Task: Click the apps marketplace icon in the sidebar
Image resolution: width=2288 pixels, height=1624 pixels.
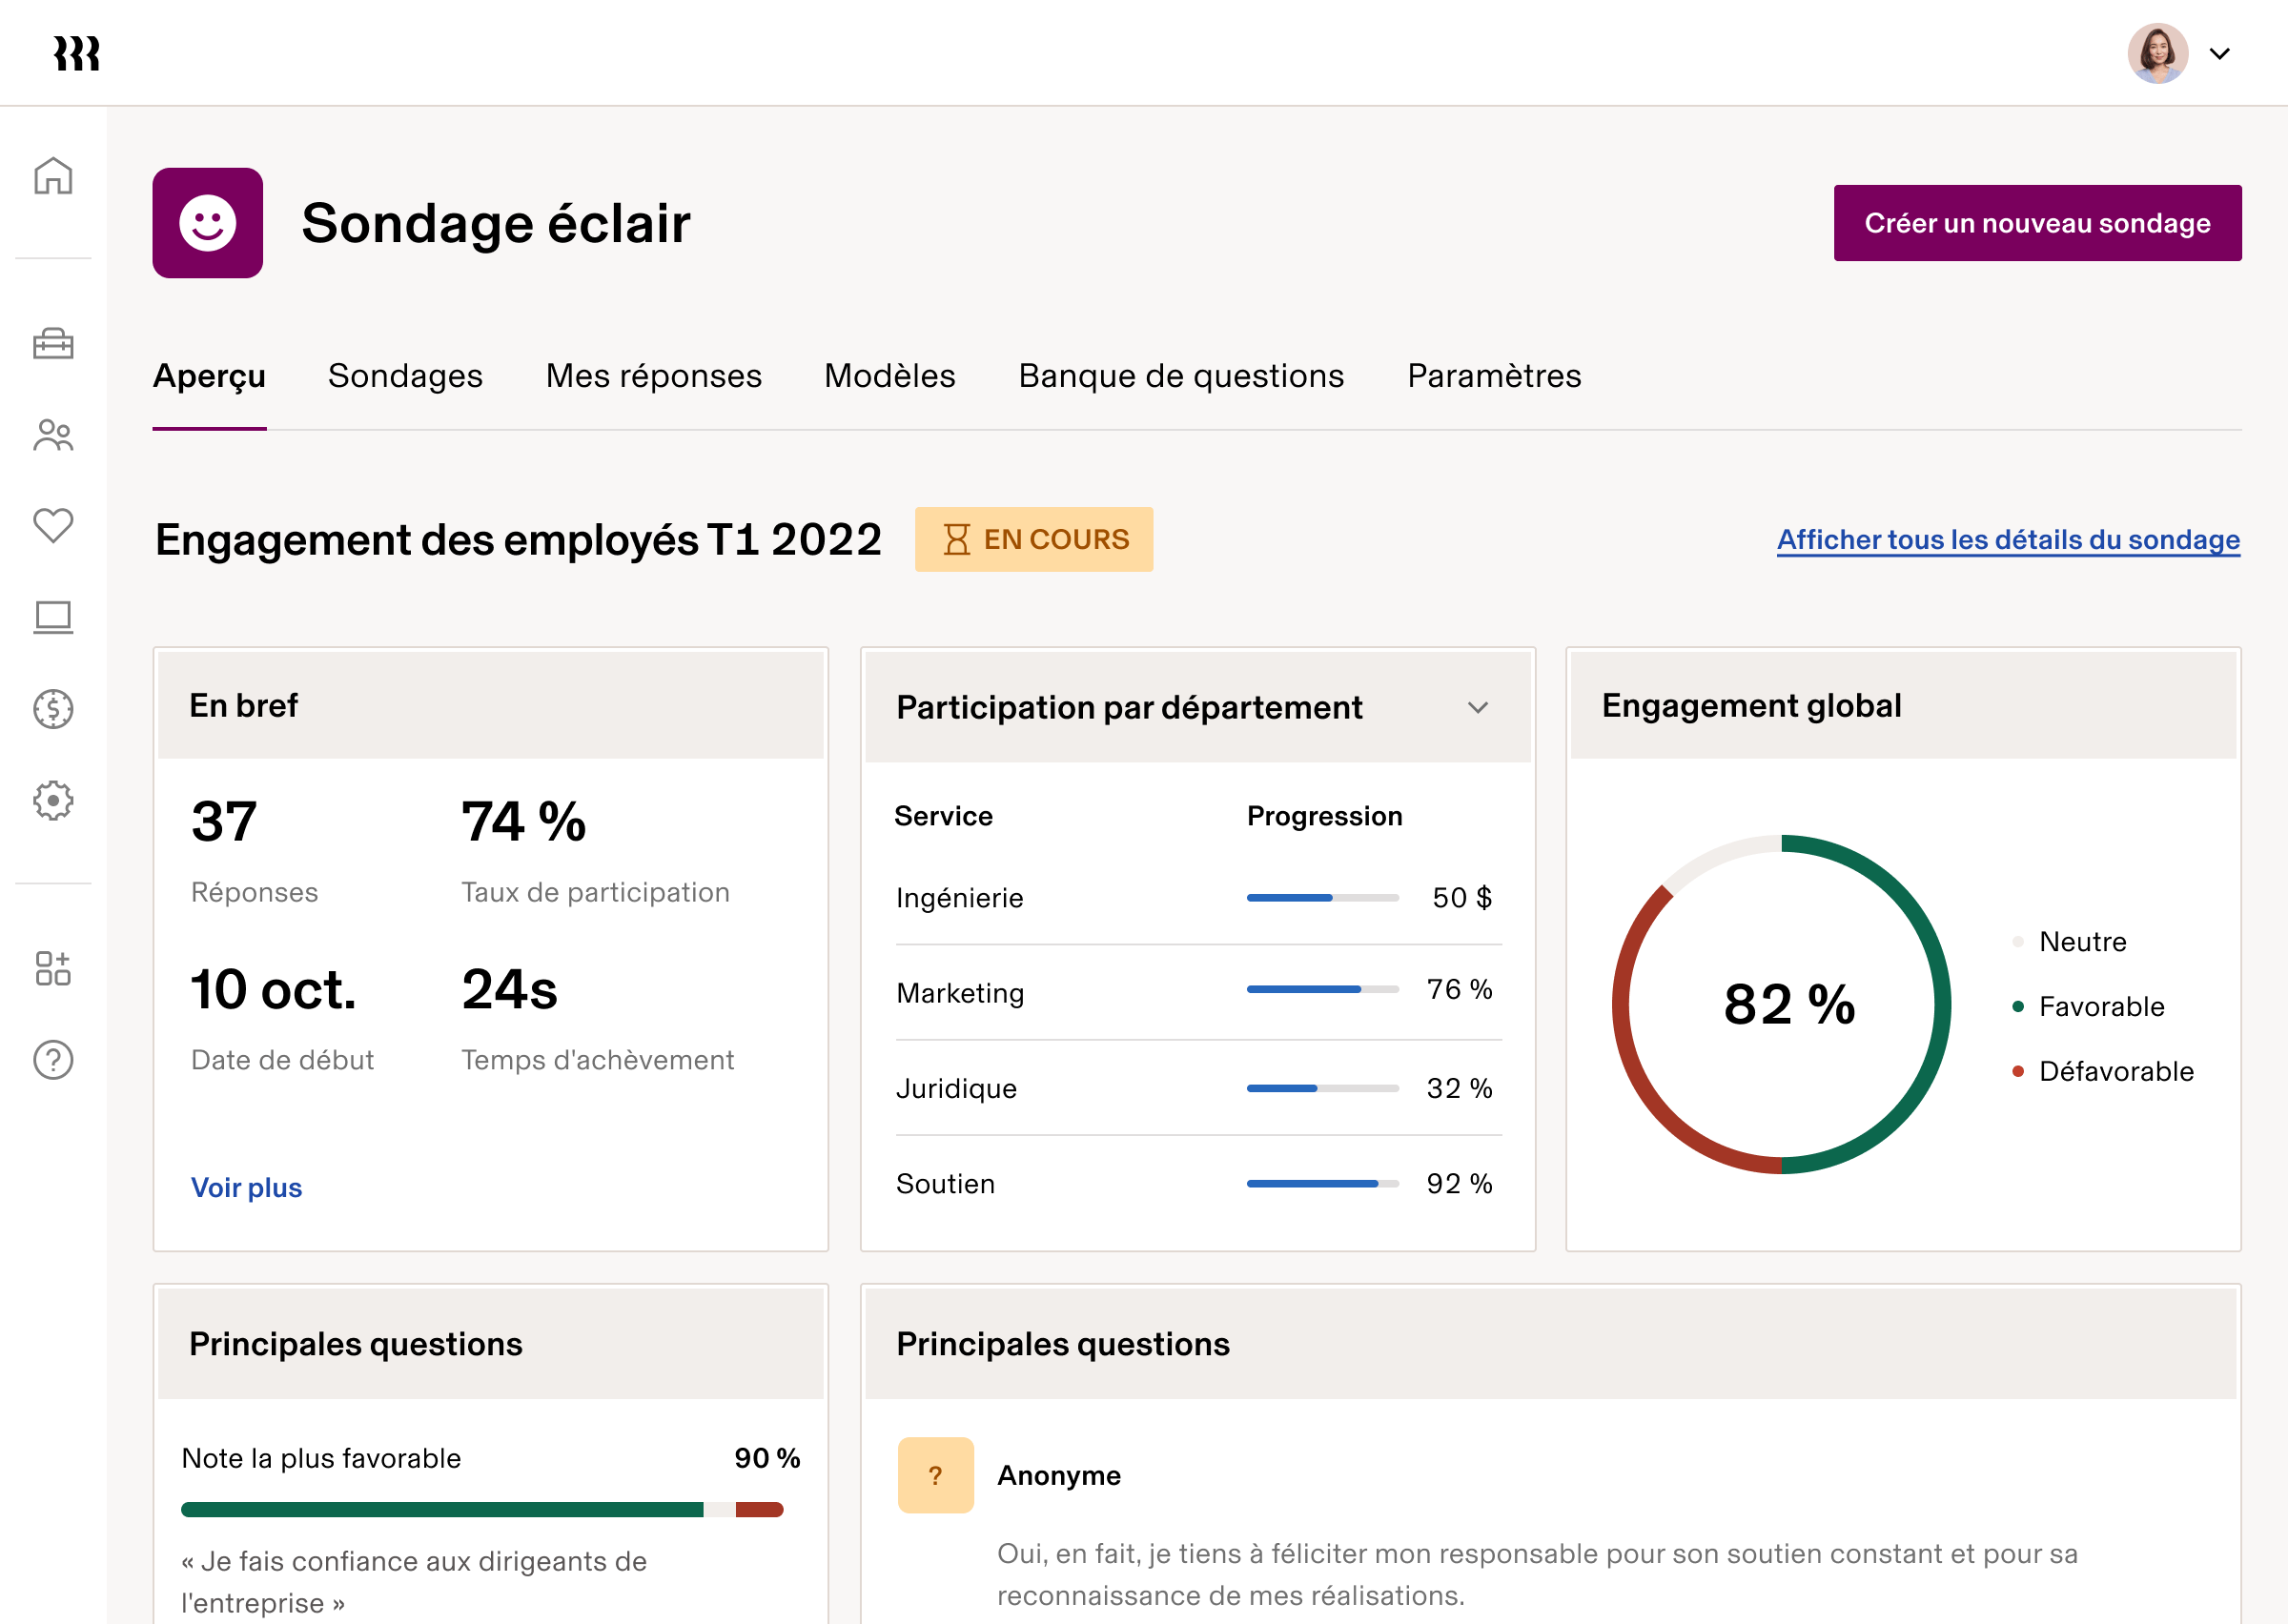Action: click(53, 968)
